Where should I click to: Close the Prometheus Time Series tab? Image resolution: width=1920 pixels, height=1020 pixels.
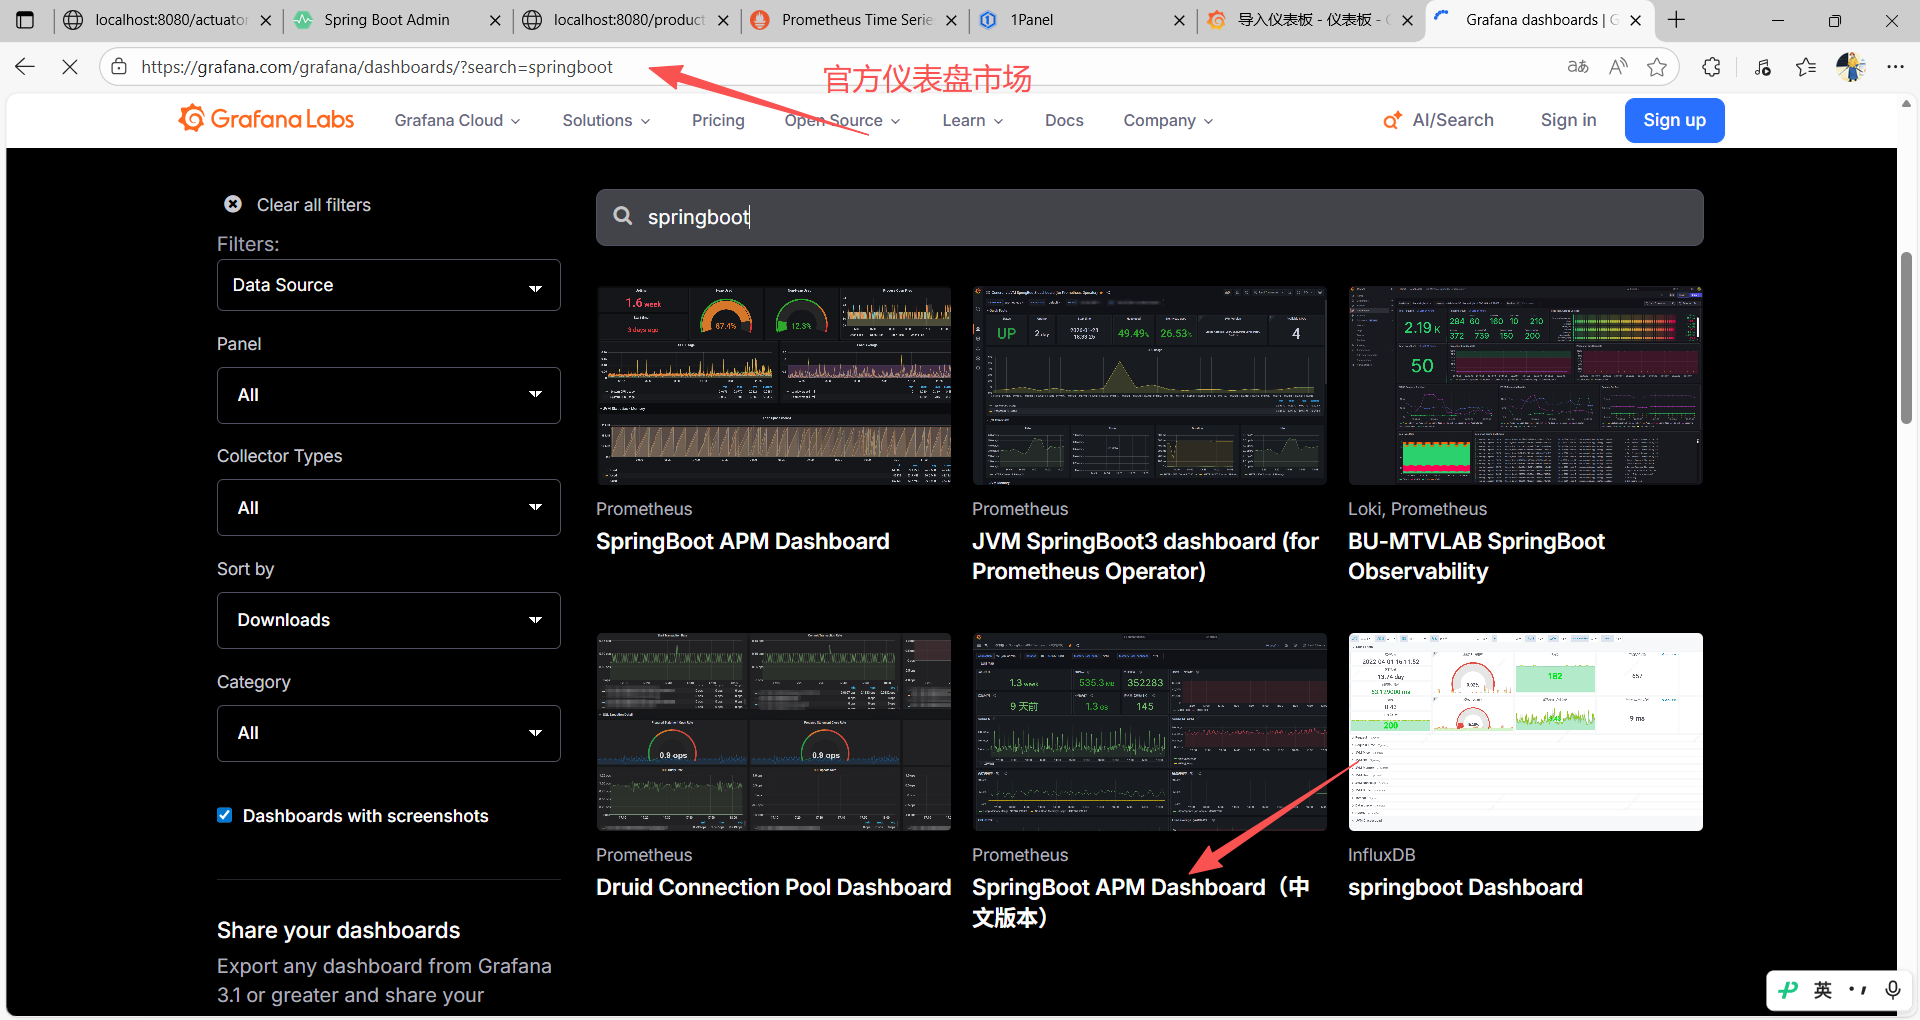tap(951, 20)
